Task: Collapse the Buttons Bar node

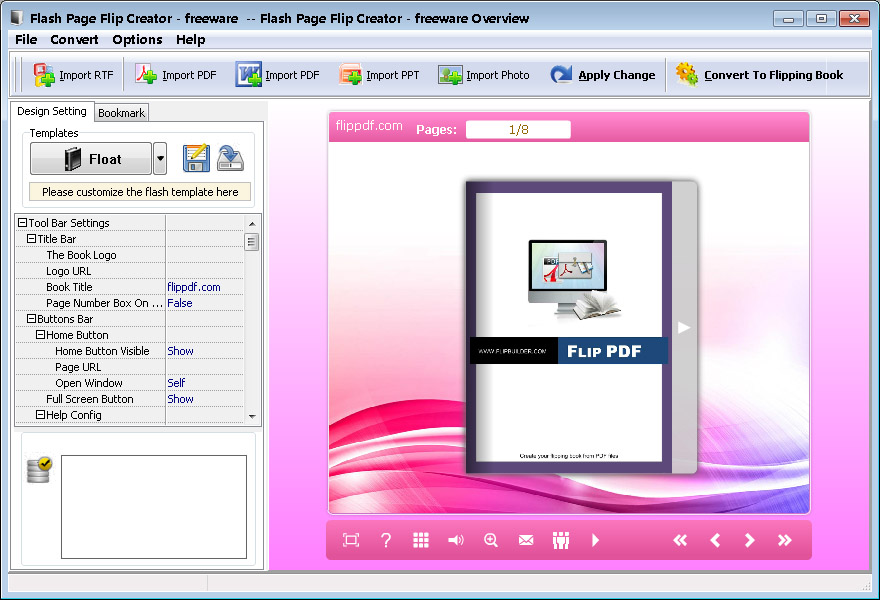Action: [x=31, y=319]
